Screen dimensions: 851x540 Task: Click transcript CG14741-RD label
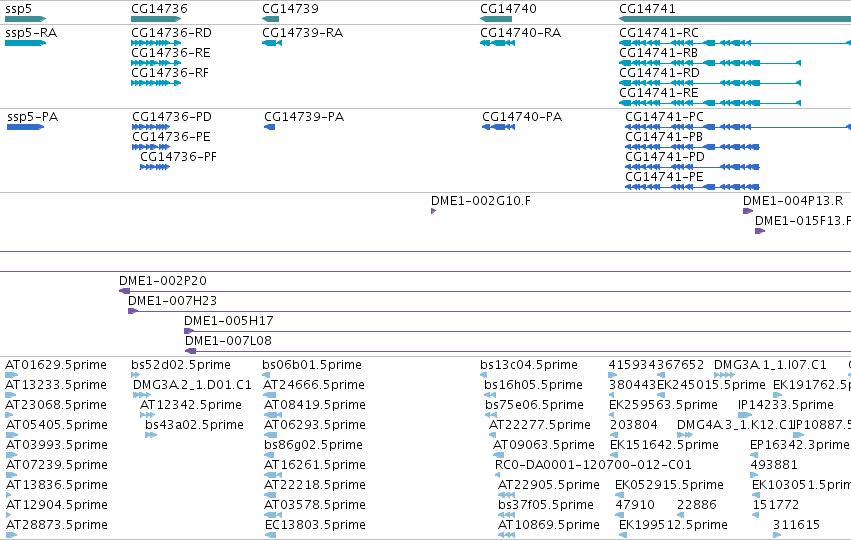coord(659,73)
